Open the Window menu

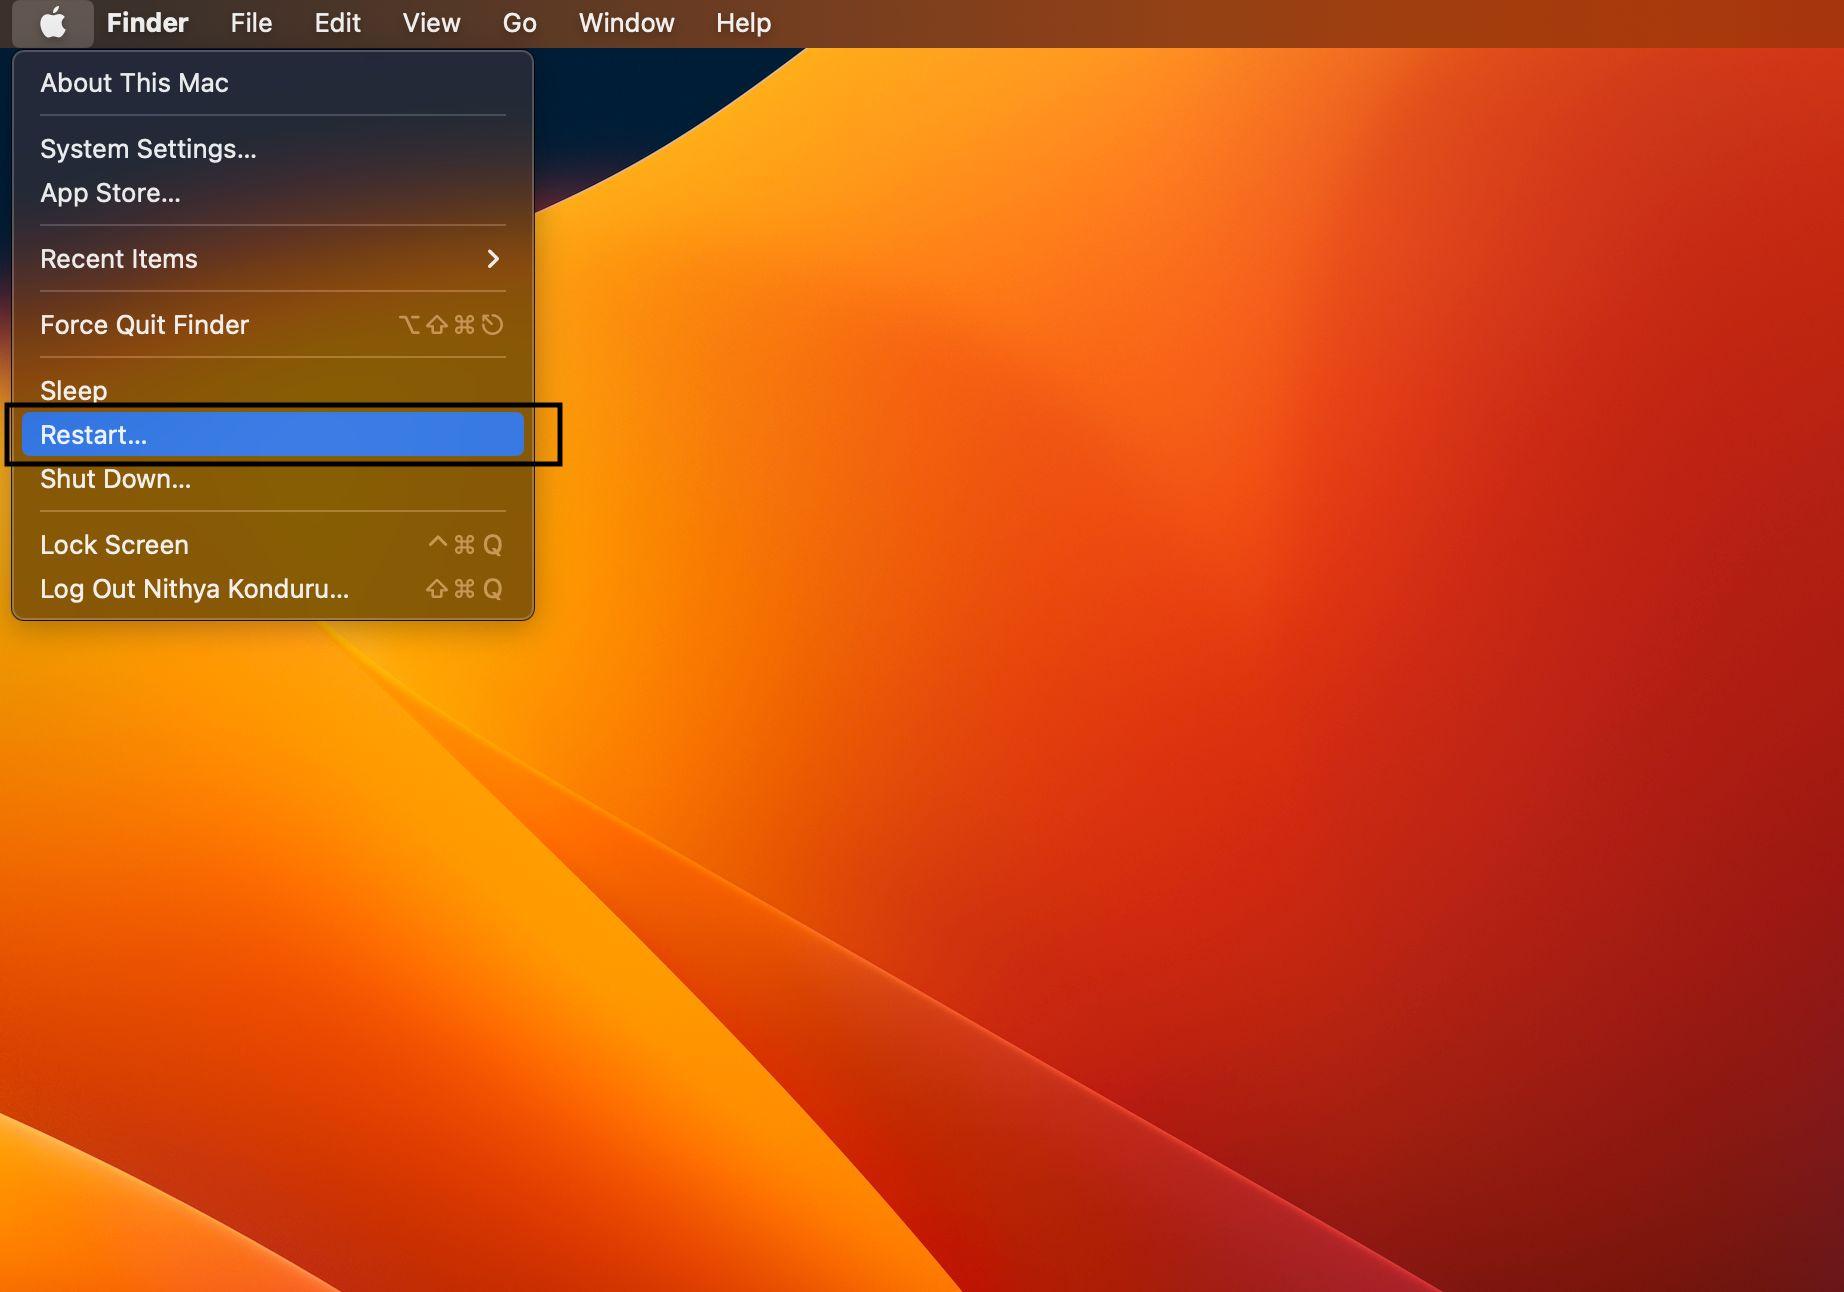tap(626, 23)
